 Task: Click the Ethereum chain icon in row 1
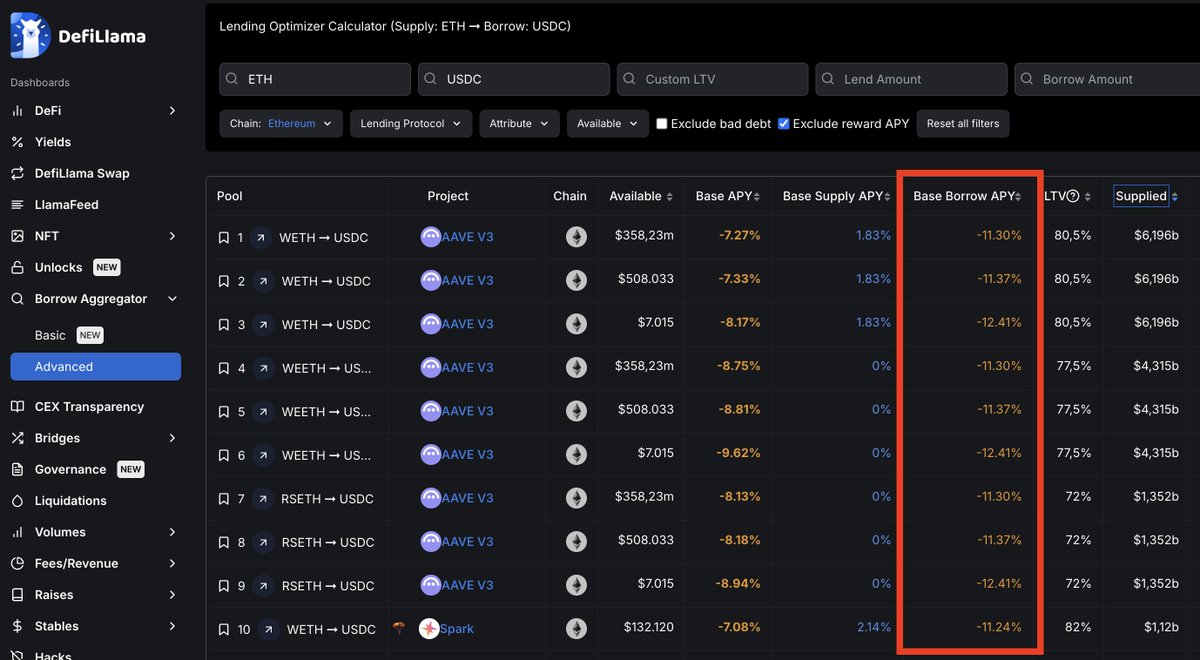click(576, 237)
